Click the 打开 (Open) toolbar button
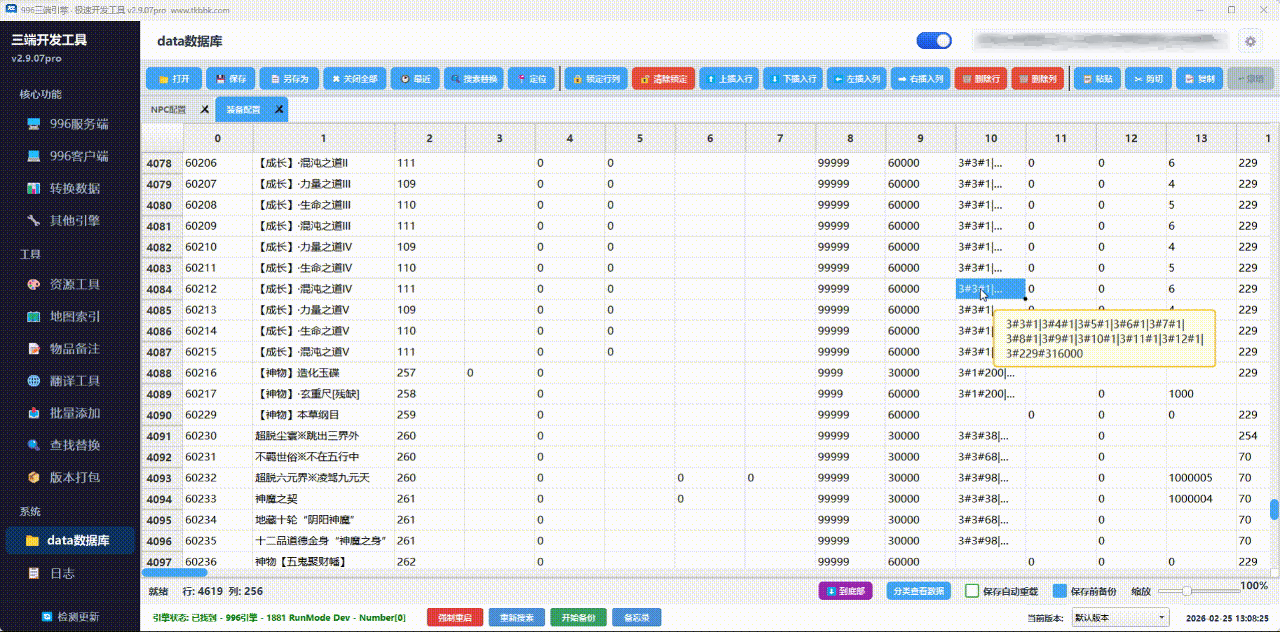The width and height of the screenshot is (1280, 632). [x=172, y=79]
